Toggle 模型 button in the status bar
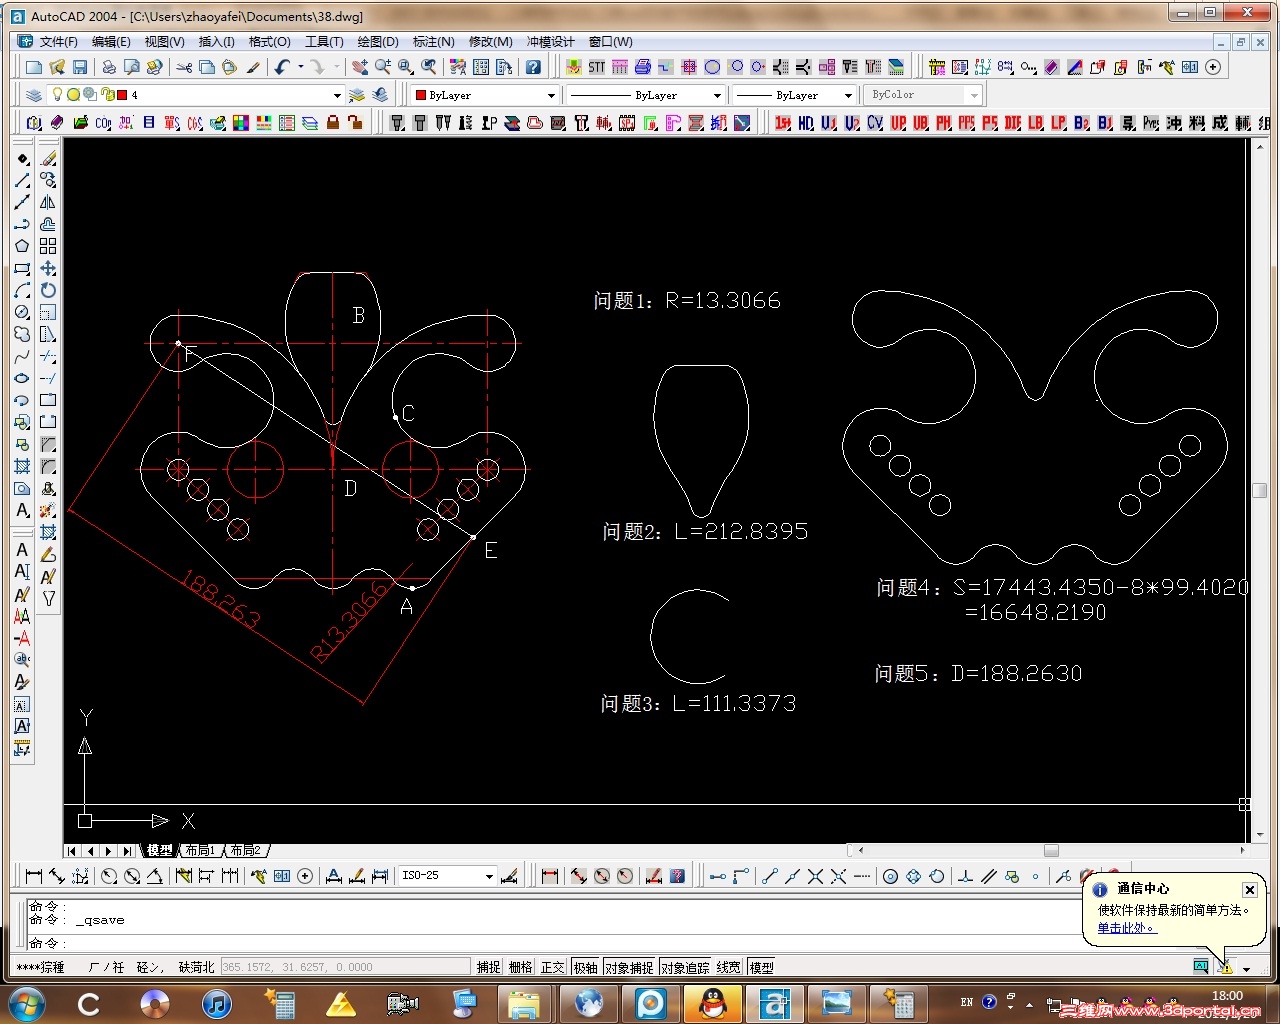1280x1024 pixels. click(x=762, y=967)
